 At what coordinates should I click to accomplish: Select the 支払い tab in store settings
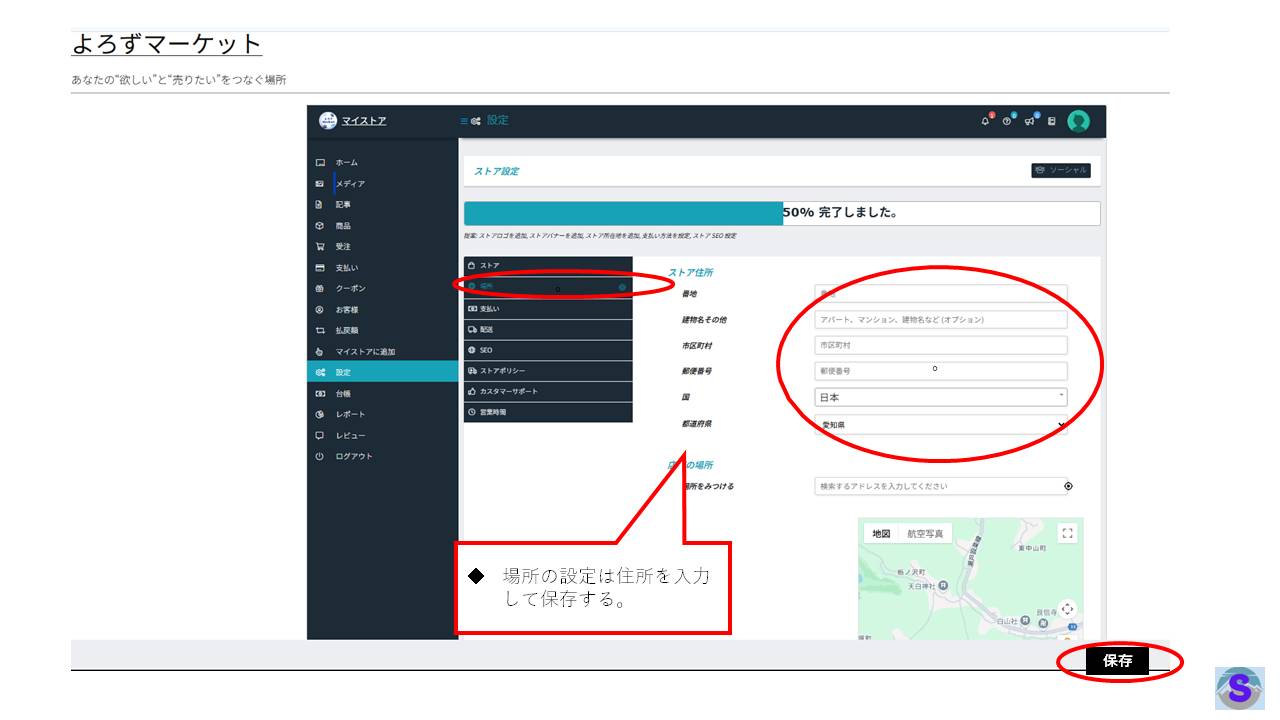[548, 309]
